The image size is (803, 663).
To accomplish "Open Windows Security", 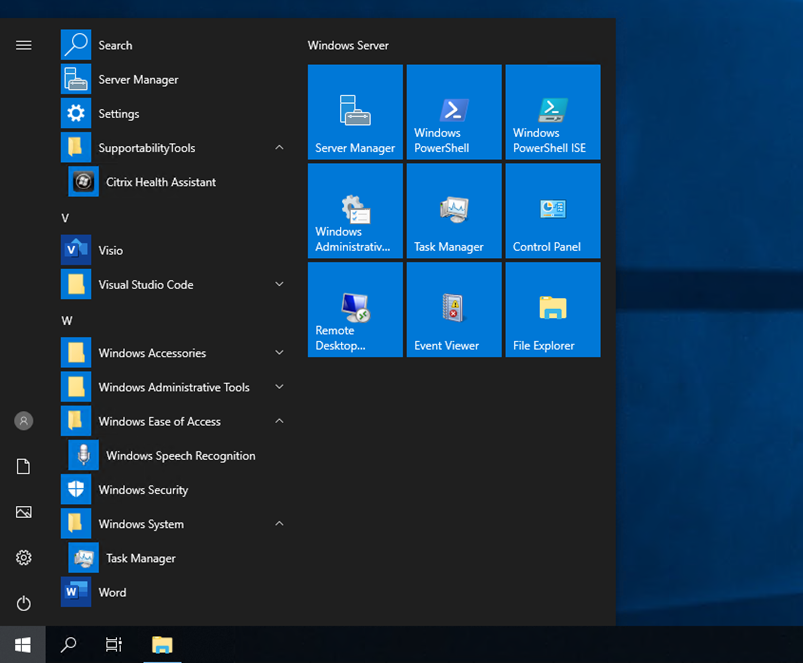I will click(x=174, y=490).
